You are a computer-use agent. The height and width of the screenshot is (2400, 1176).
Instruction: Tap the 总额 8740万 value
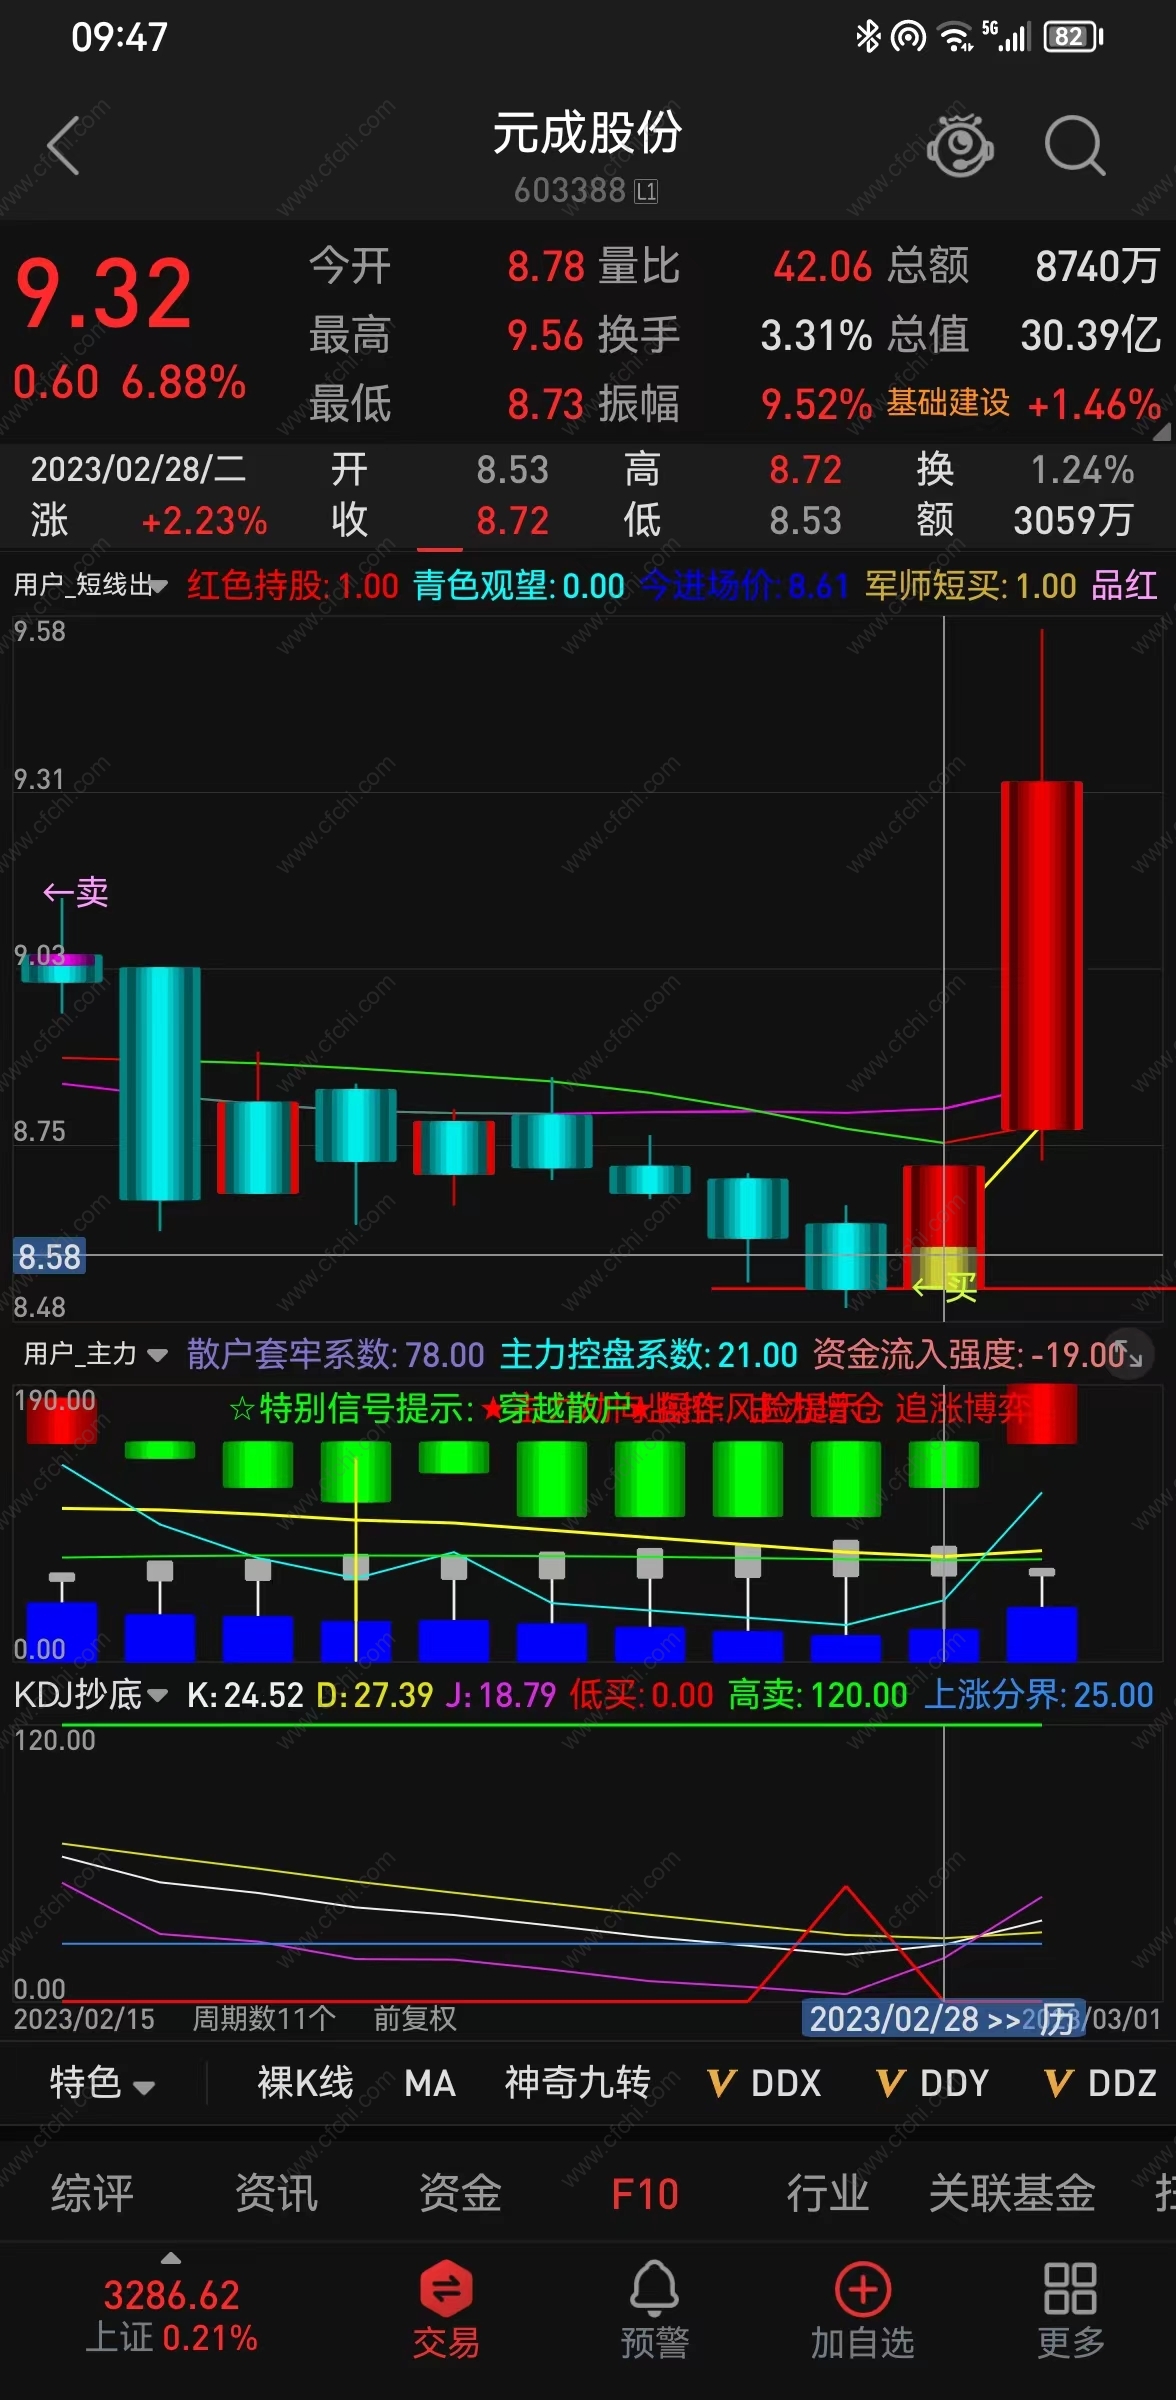coord(1098,266)
